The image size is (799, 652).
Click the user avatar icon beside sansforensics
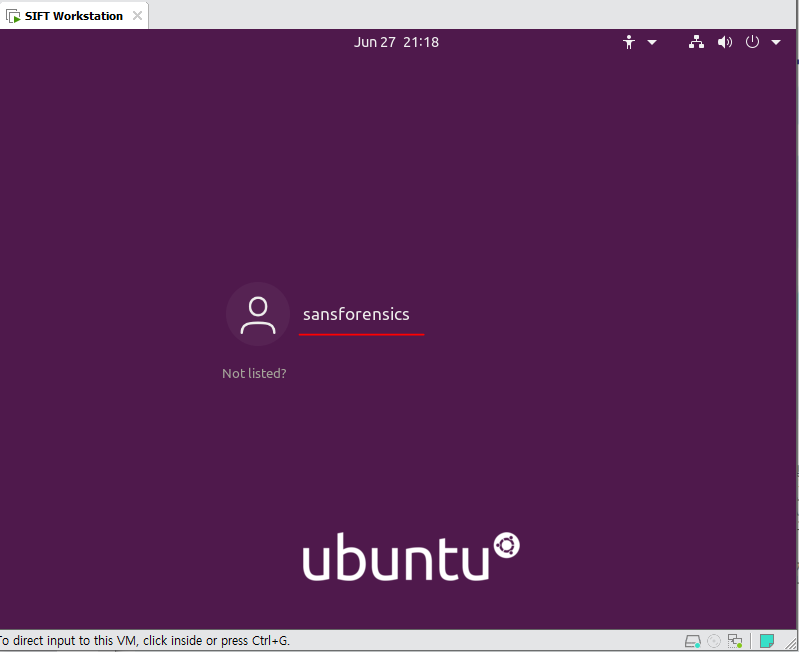tap(258, 314)
